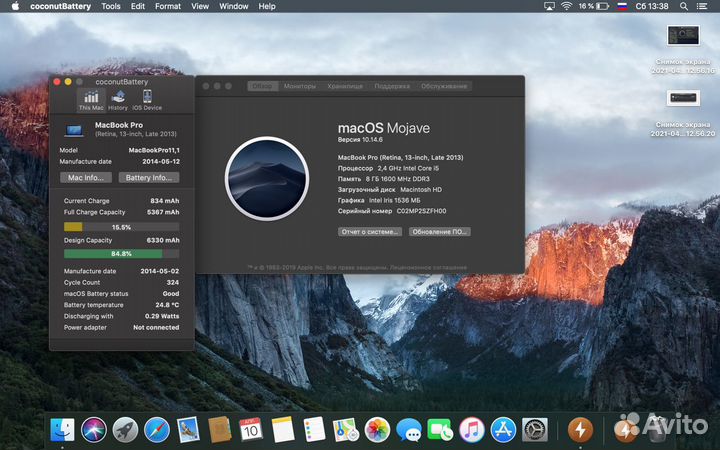The image size is (720, 450).
Task: Click the Battery Info... button
Action: 149,178
